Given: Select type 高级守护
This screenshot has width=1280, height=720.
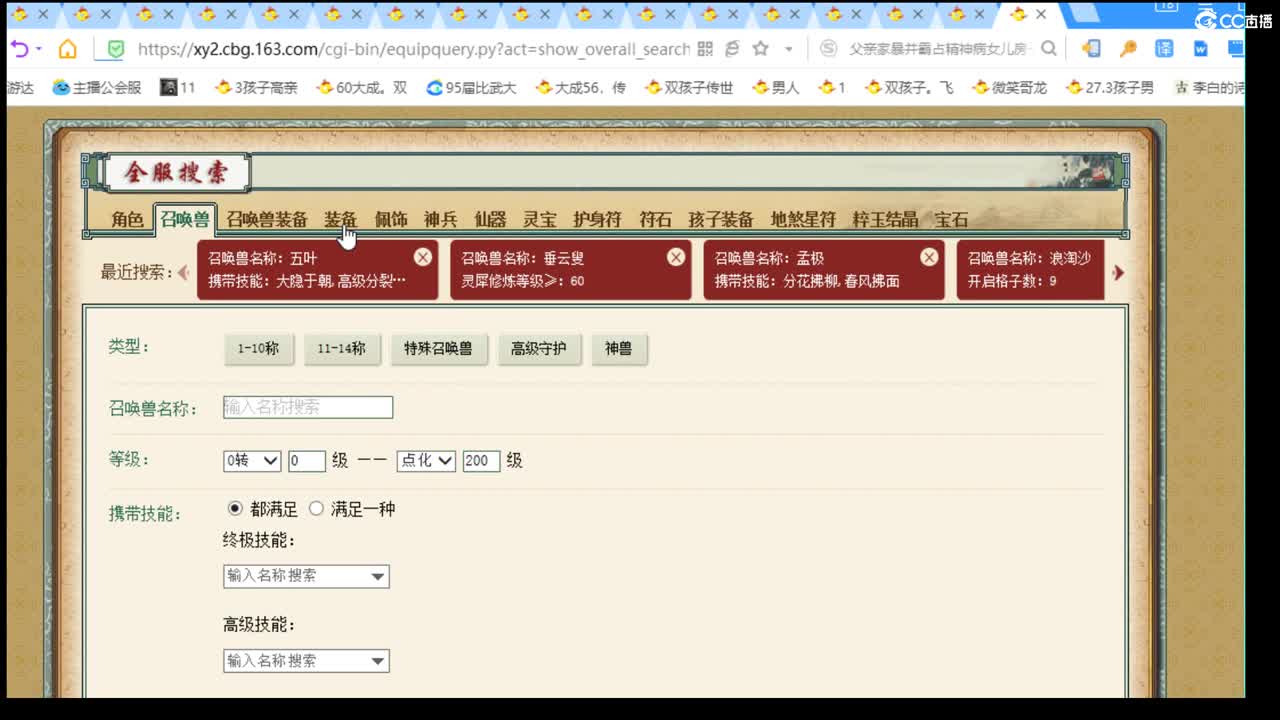Looking at the screenshot, I should [539, 349].
